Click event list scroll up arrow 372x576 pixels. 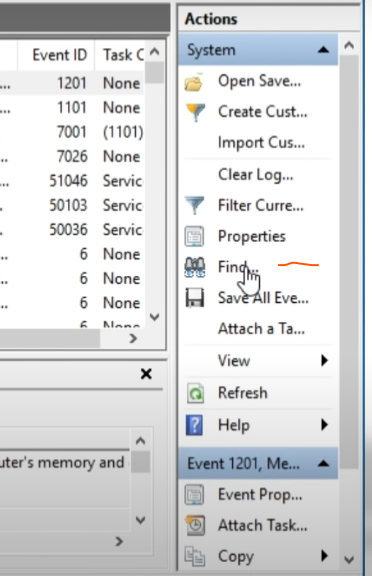tap(155, 52)
